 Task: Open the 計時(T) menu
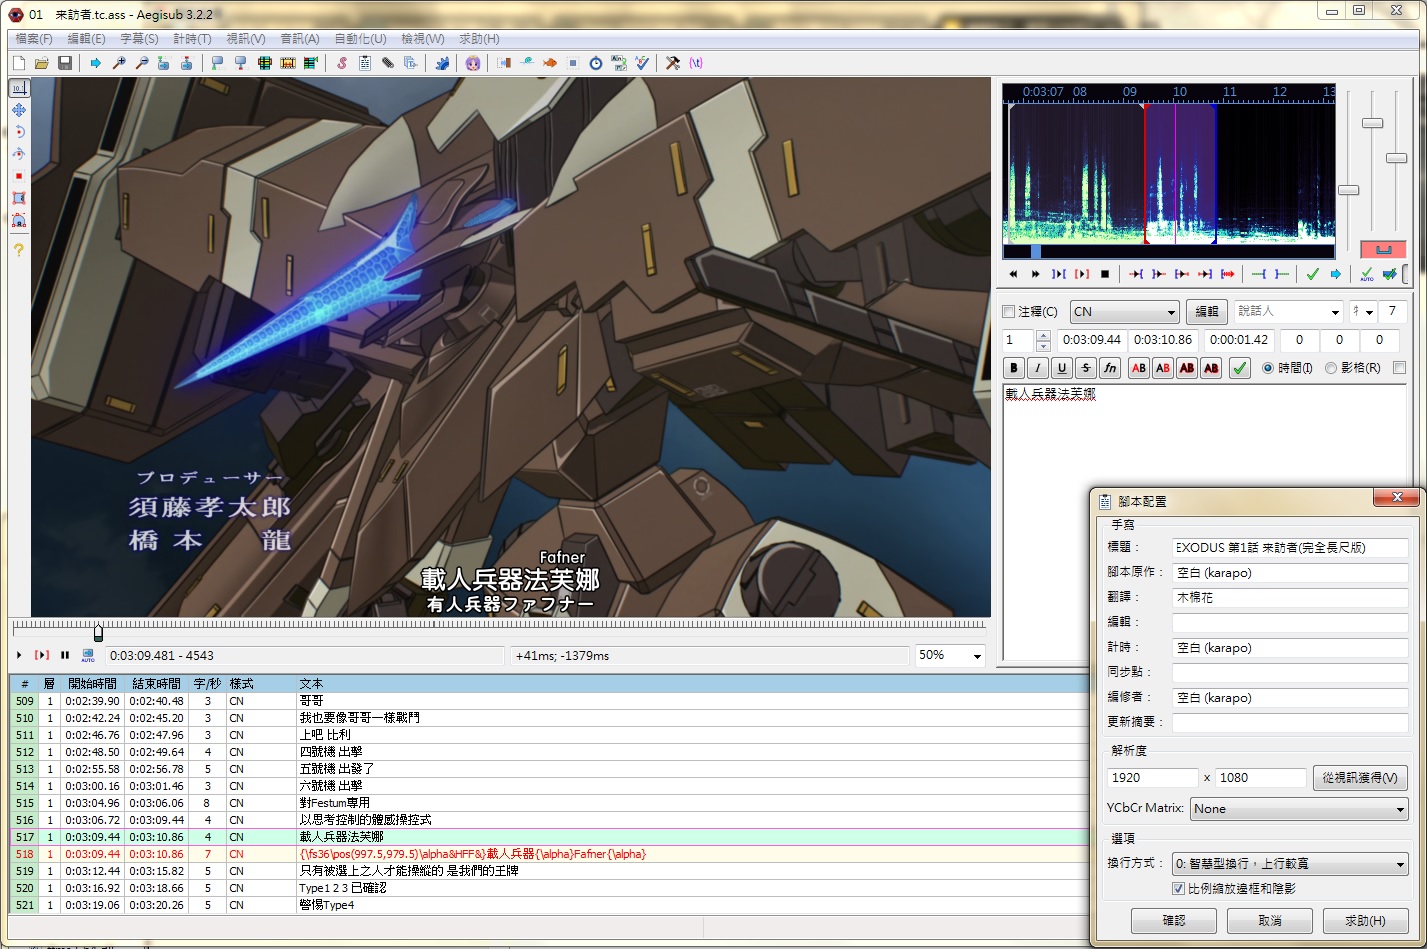[x=192, y=39]
